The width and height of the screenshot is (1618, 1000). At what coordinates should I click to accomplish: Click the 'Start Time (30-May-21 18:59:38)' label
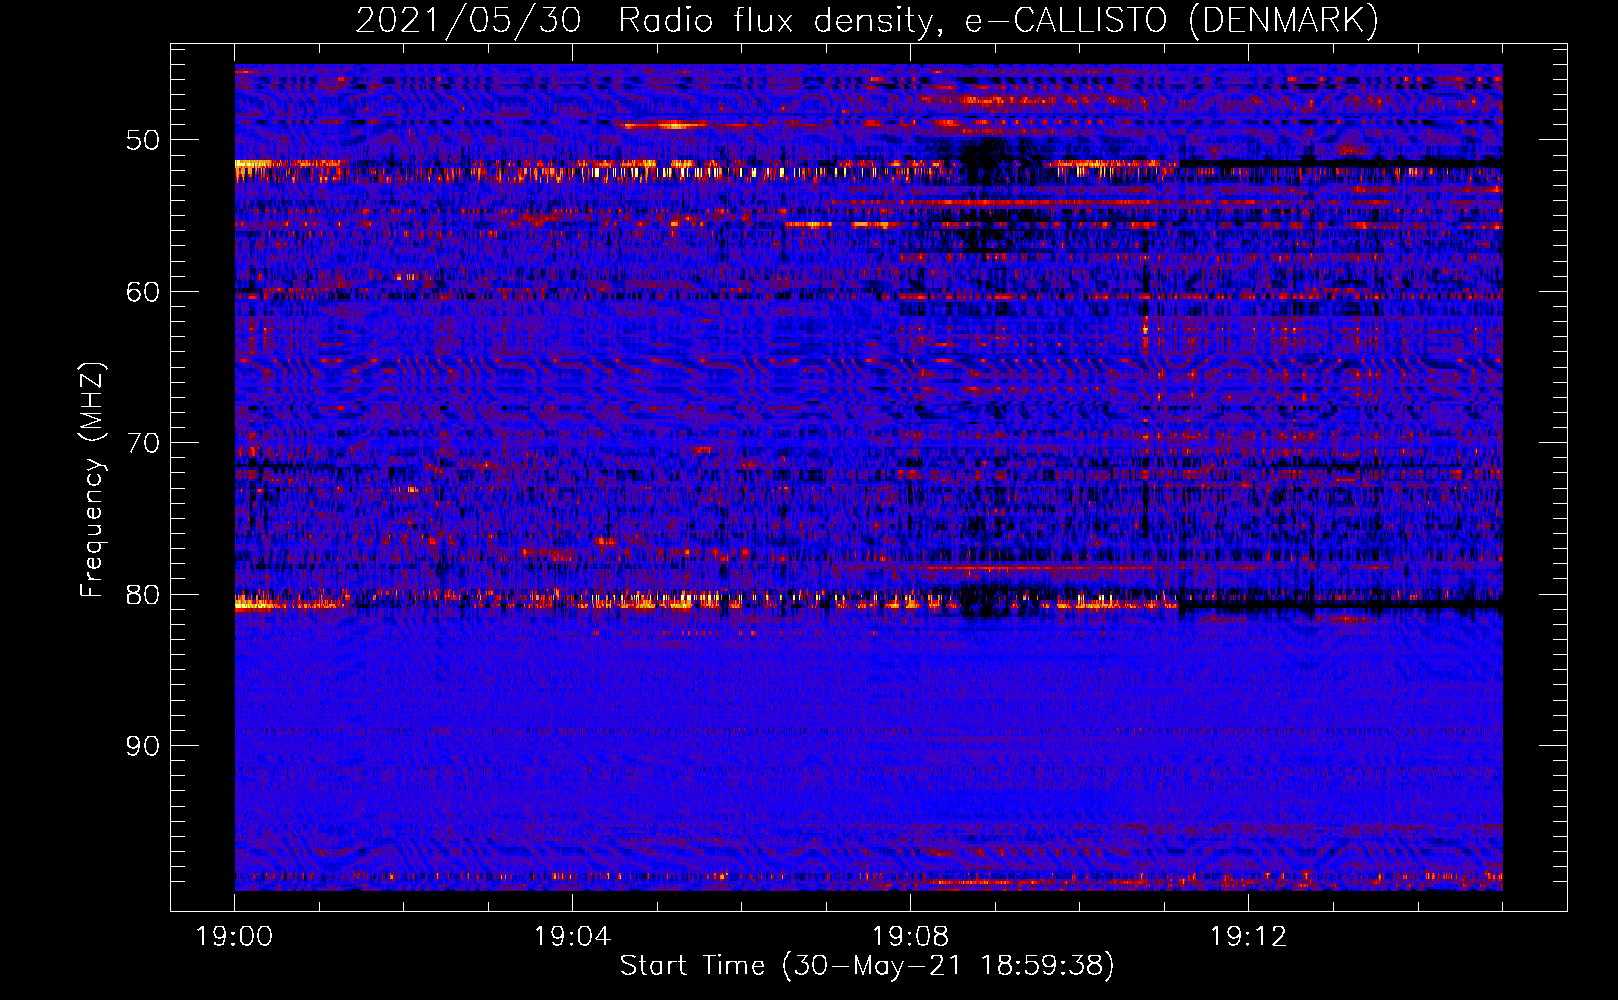(867, 966)
